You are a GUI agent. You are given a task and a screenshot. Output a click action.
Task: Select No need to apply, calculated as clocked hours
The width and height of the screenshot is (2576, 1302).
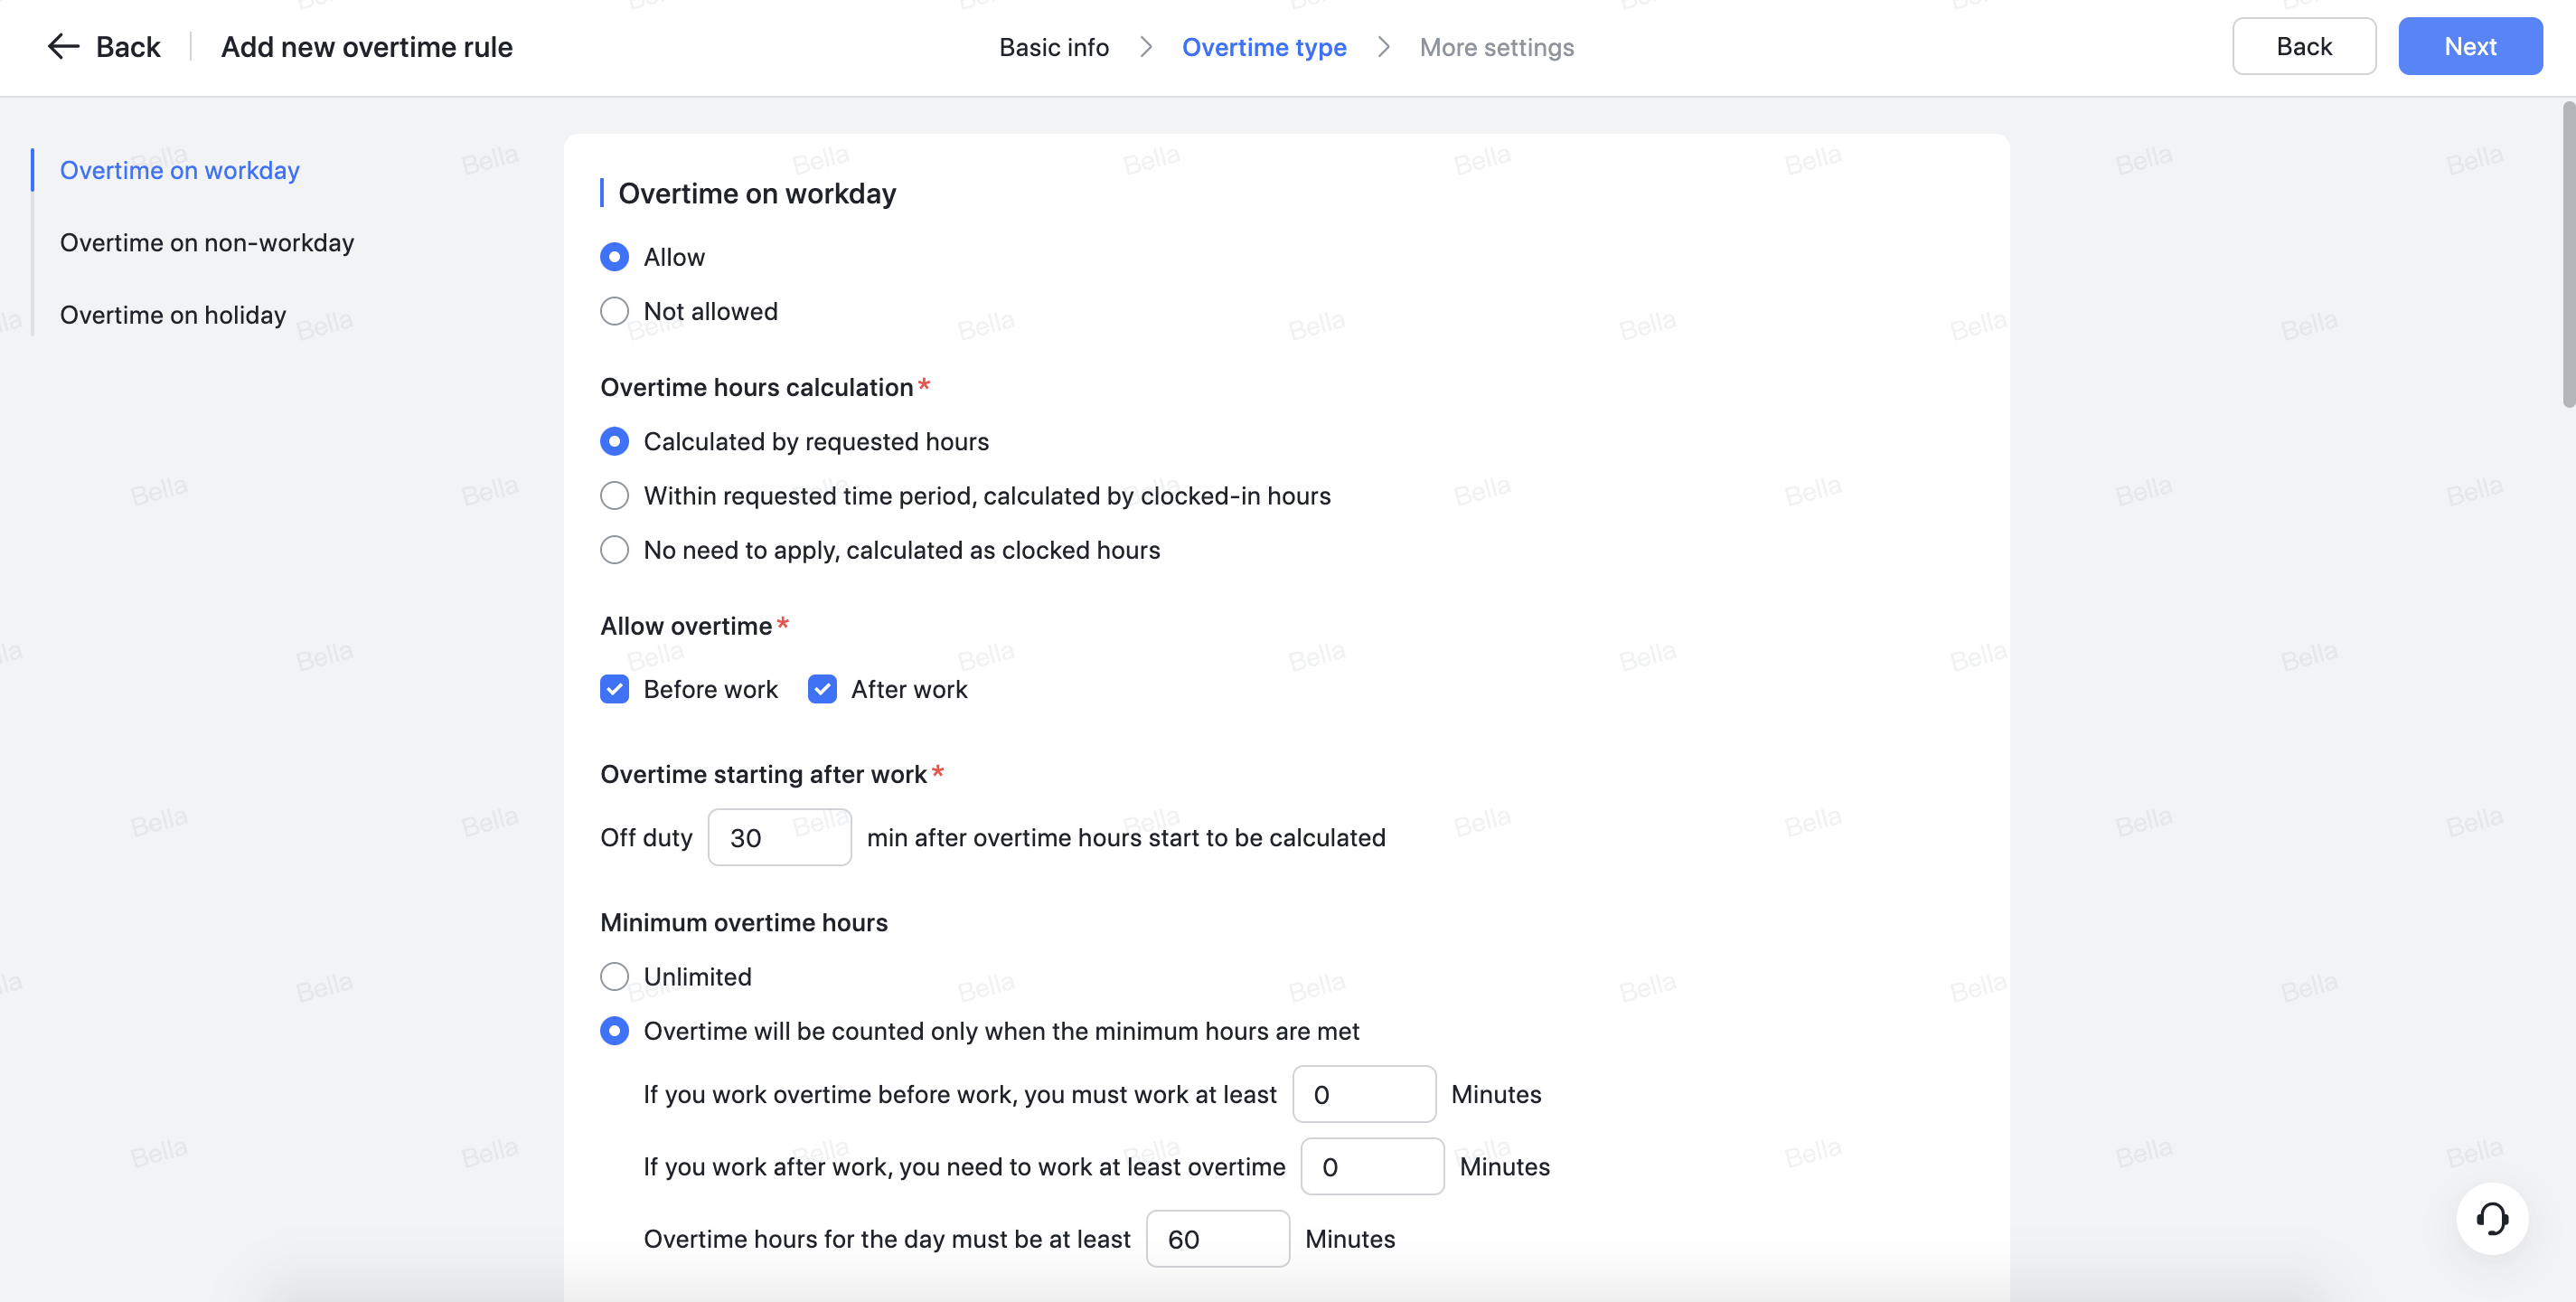coord(614,549)
